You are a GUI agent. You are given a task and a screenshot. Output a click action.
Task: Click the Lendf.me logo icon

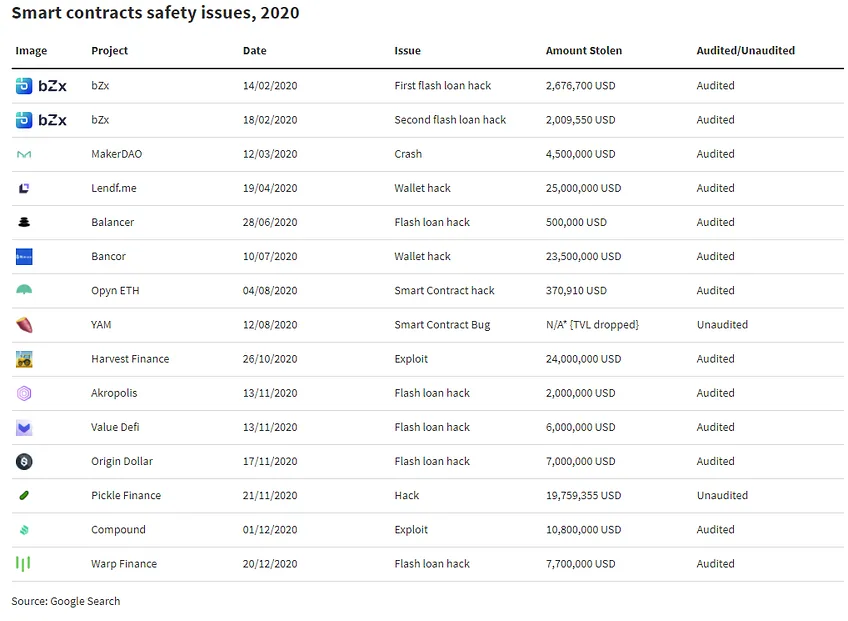(24, 188)
